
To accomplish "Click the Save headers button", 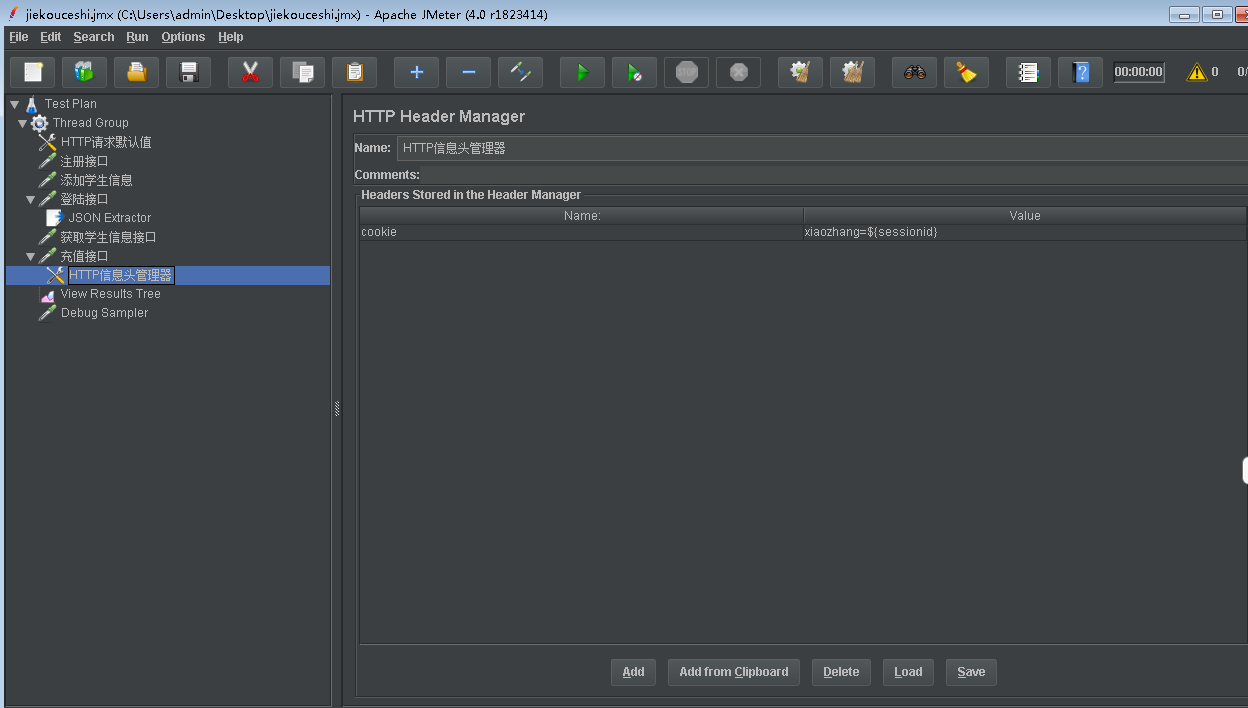I will click(x=971, y=672).
